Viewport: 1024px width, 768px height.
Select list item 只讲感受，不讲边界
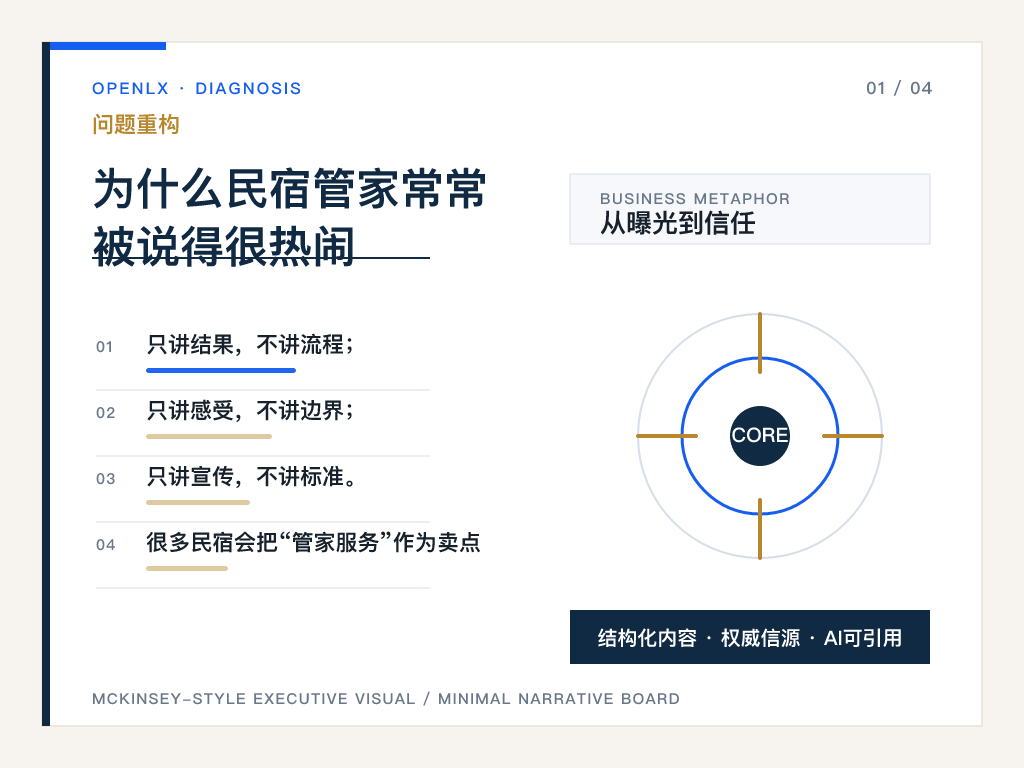click(249, 410)
